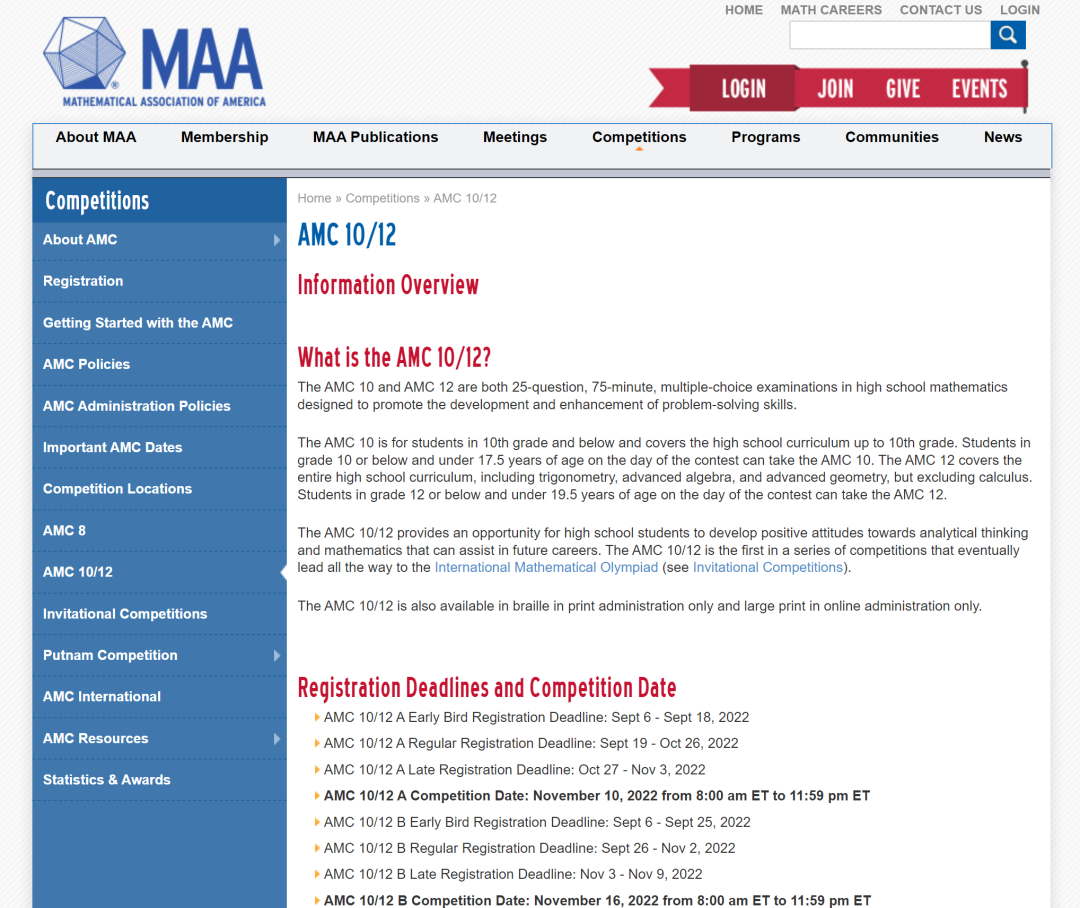1080x908 pixels.
Task: Open the News menu
Action: tap(1002, 137)
